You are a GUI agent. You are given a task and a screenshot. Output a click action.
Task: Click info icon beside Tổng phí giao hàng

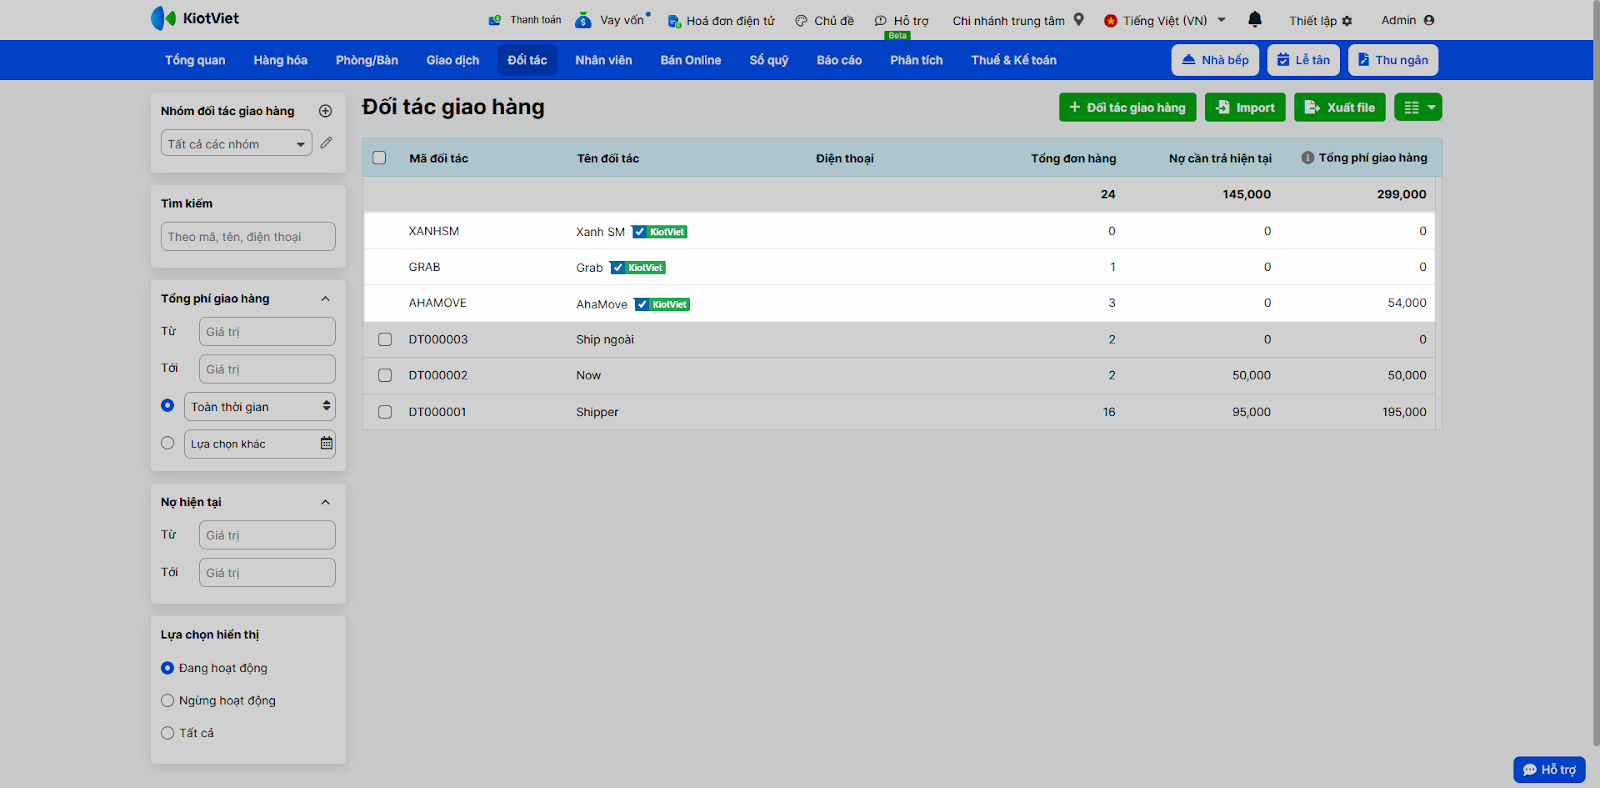[x=1307, y=158]
